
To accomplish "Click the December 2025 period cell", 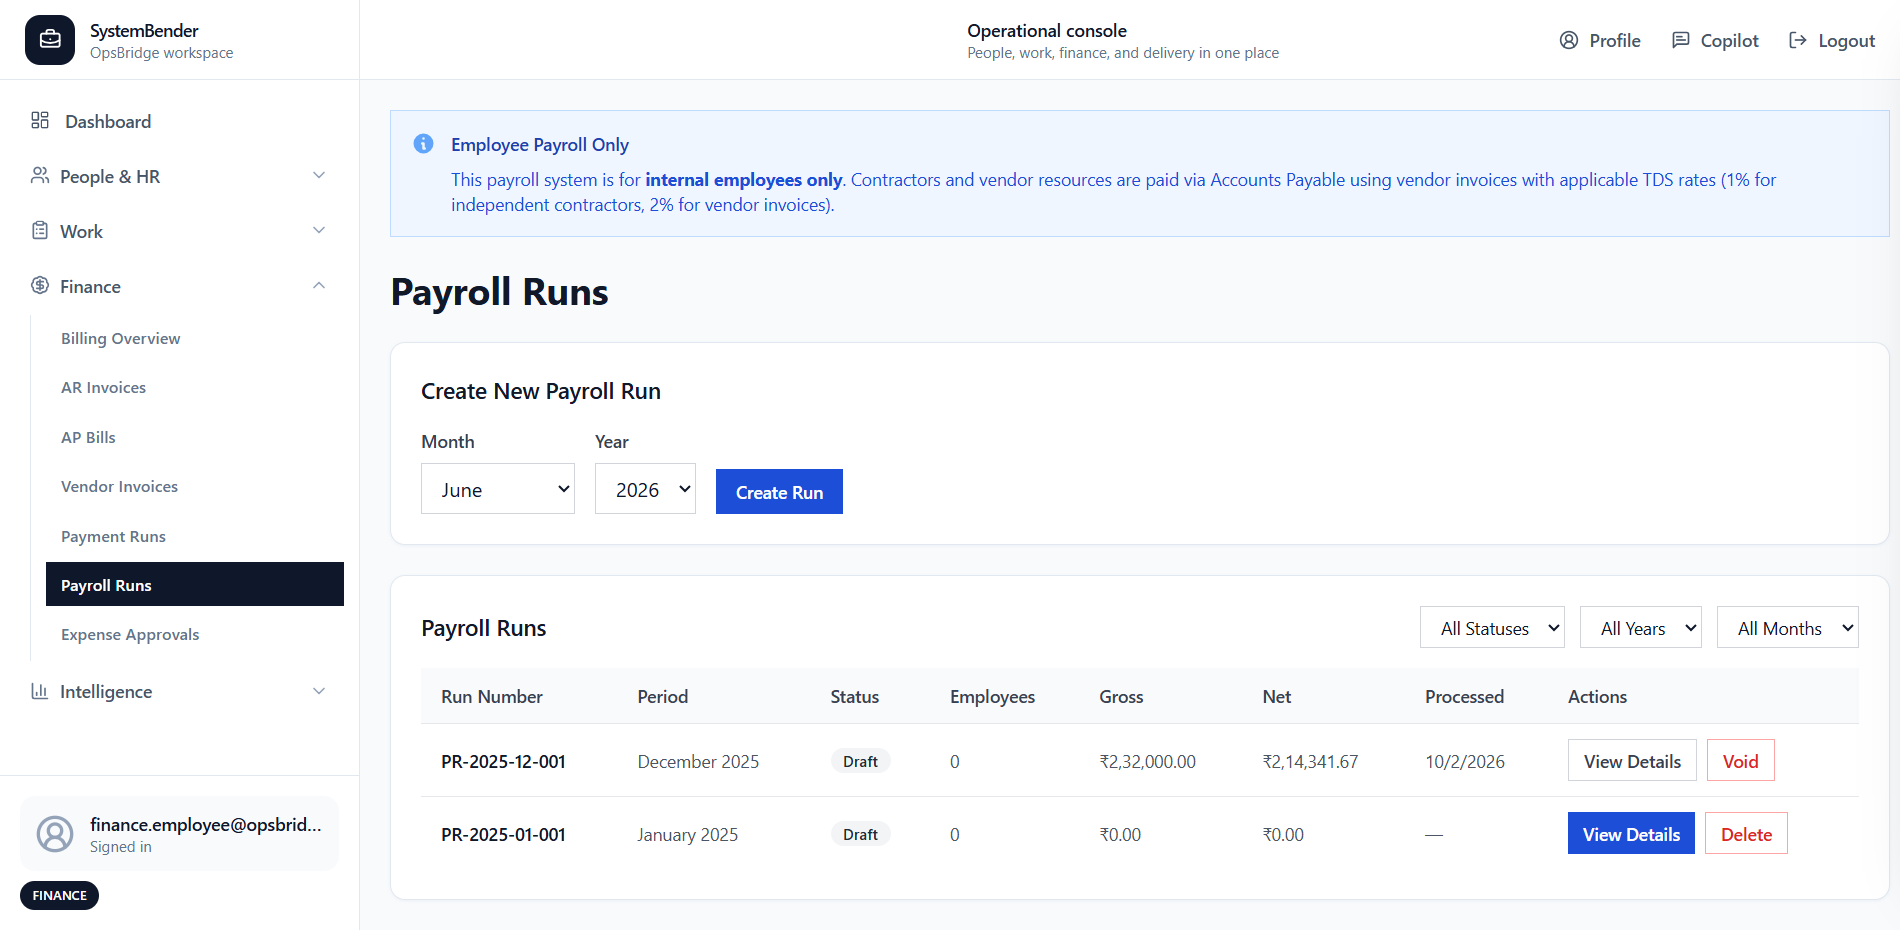I will [x=698, y=761].
